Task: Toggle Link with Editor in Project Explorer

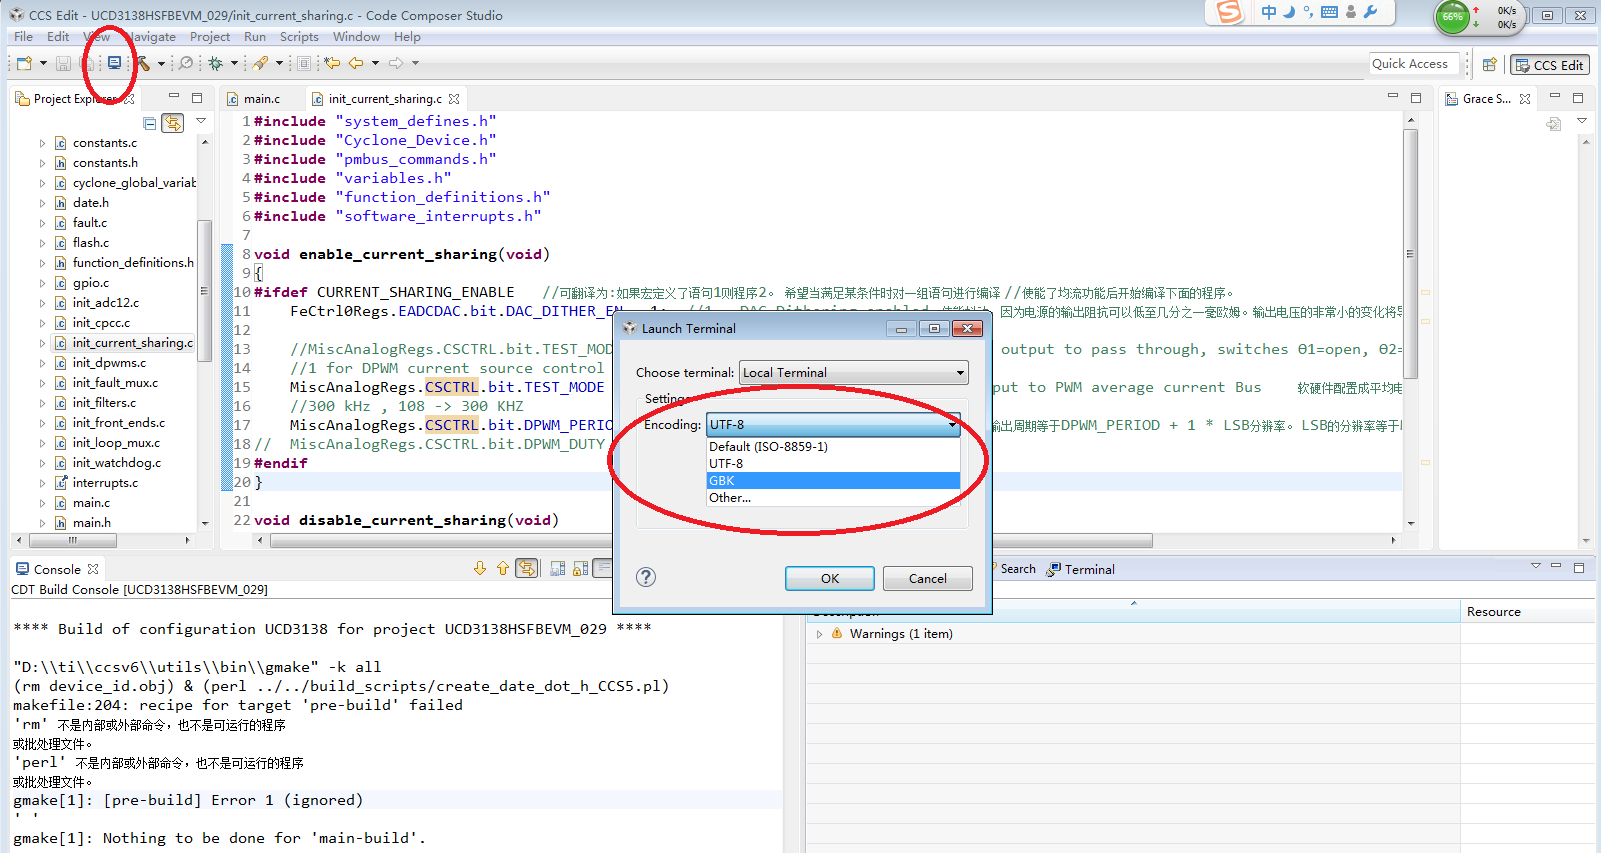Action: tap(173, 123)
